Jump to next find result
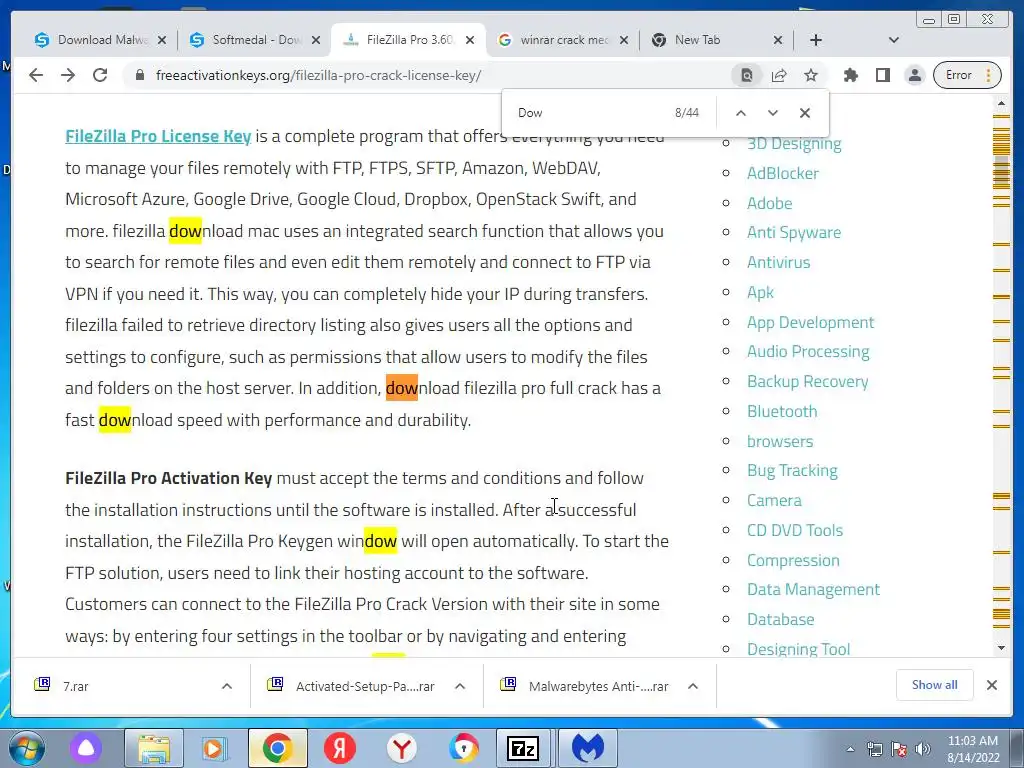Viewport: 1024px width, 768px height. pos(773,113)
